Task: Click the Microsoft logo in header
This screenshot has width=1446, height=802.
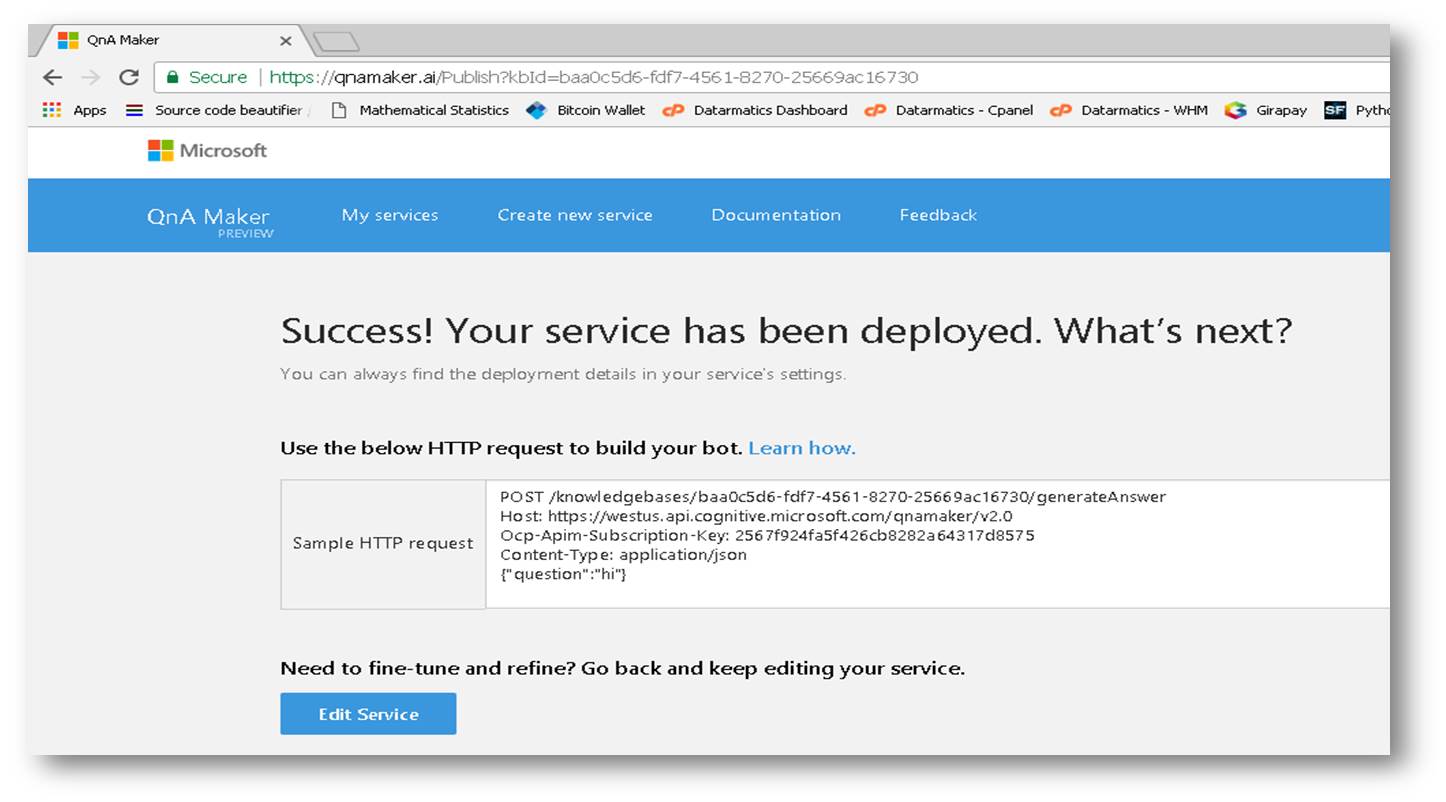Action: [207, 151]
